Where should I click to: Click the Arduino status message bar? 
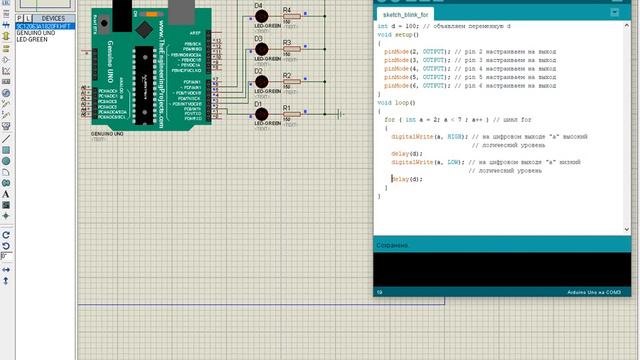point(502,245)
